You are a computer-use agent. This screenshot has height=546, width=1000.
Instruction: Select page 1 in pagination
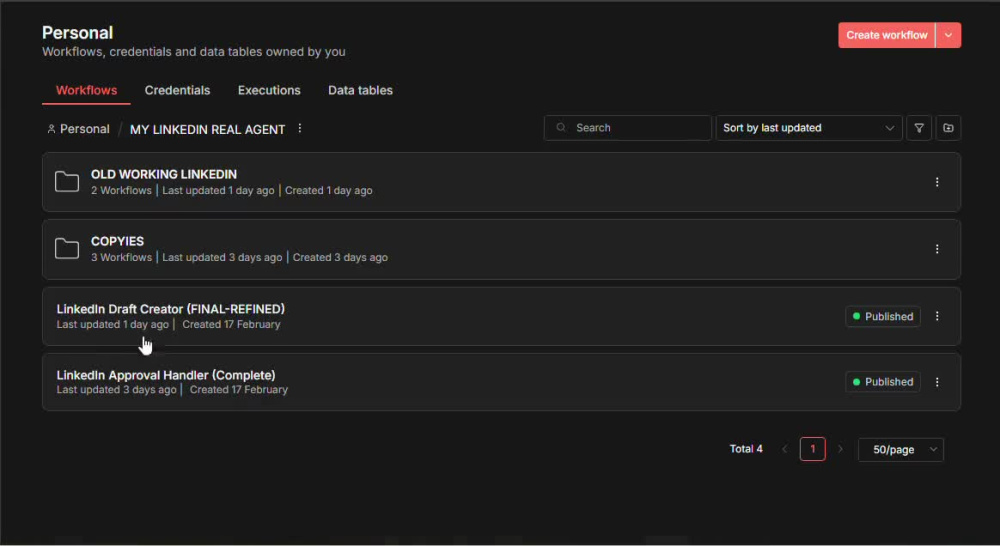tap(812, 450)
